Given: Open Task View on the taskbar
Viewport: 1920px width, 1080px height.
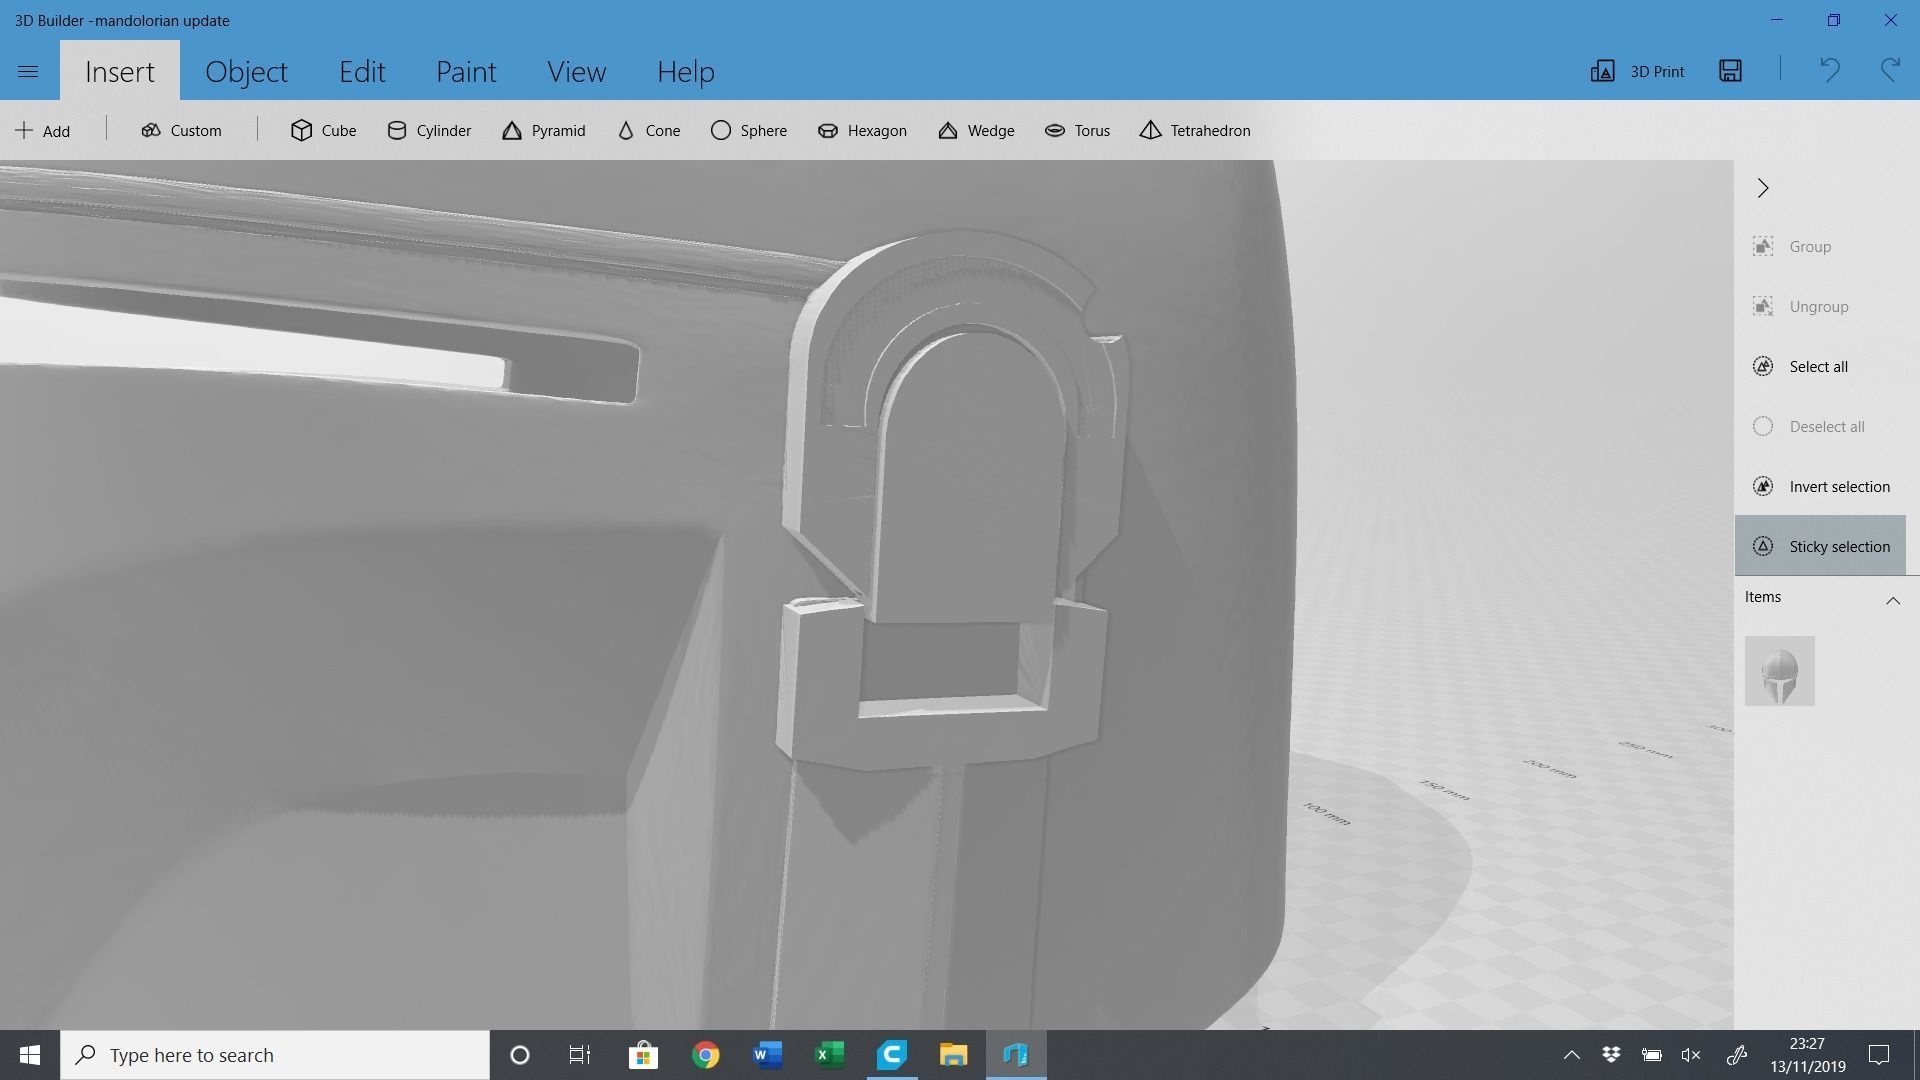Looking at the screenshot, I should coord(580,1055).
